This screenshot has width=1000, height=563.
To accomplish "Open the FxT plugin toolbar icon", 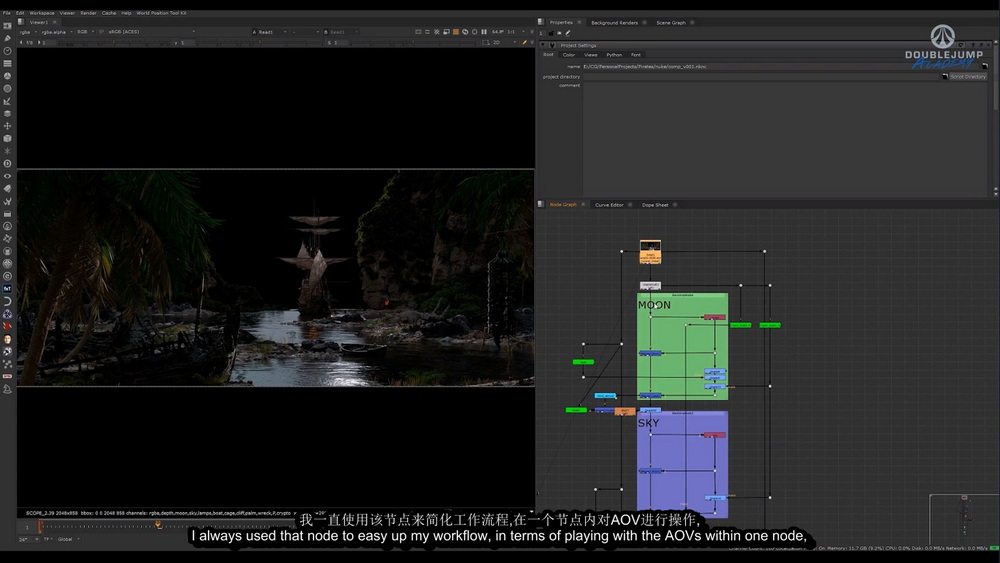I will pyautogui.click(x=8, y=288).
